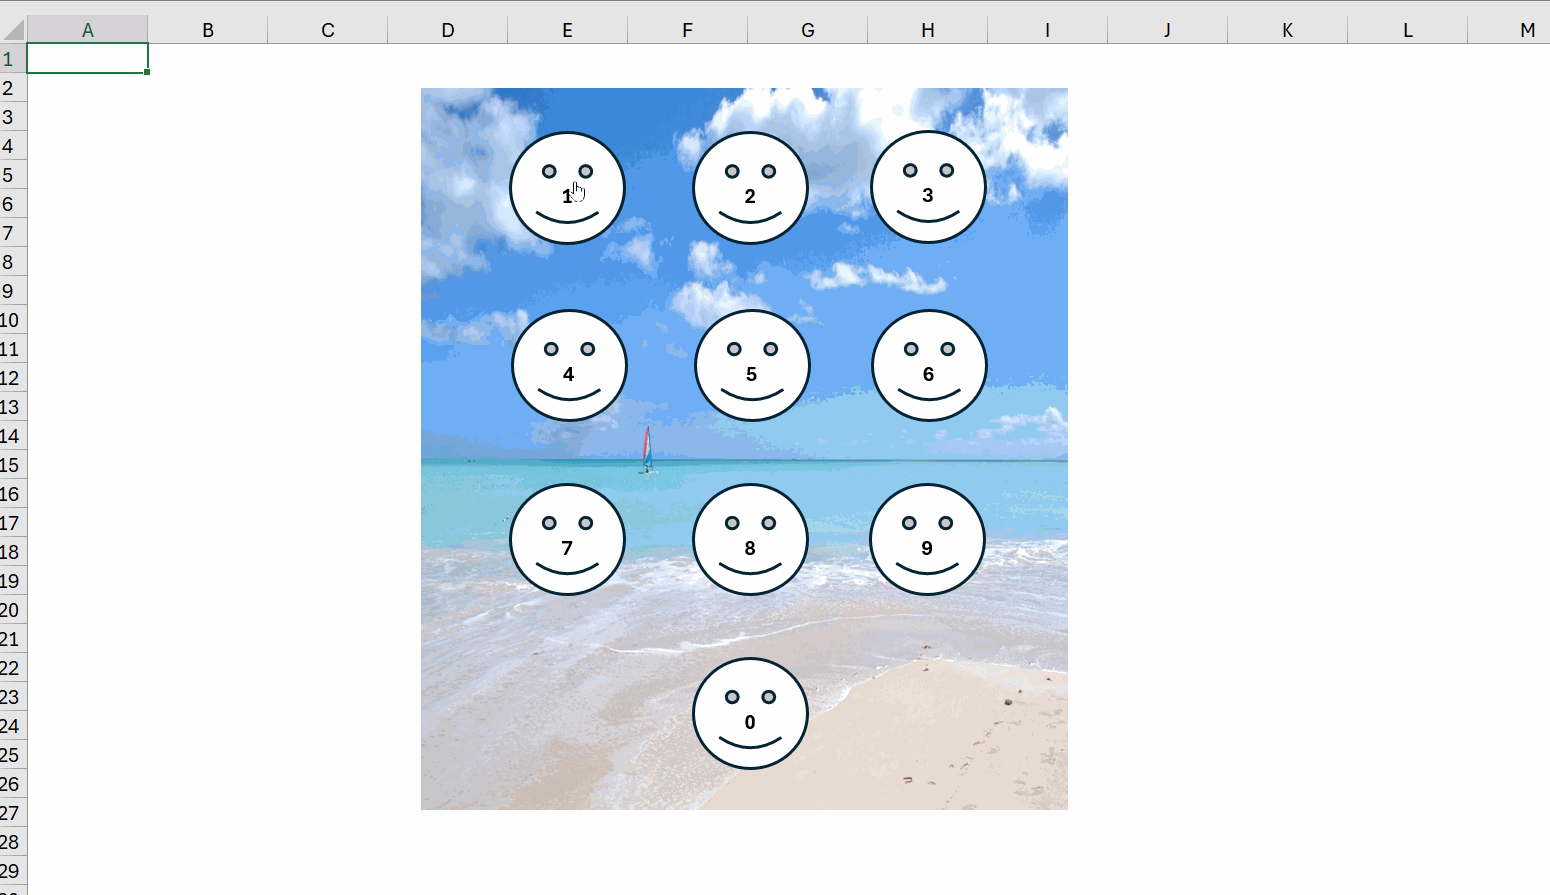Select column B header
The height and width of the screenshot is (895, 1550).
[208, 30]
